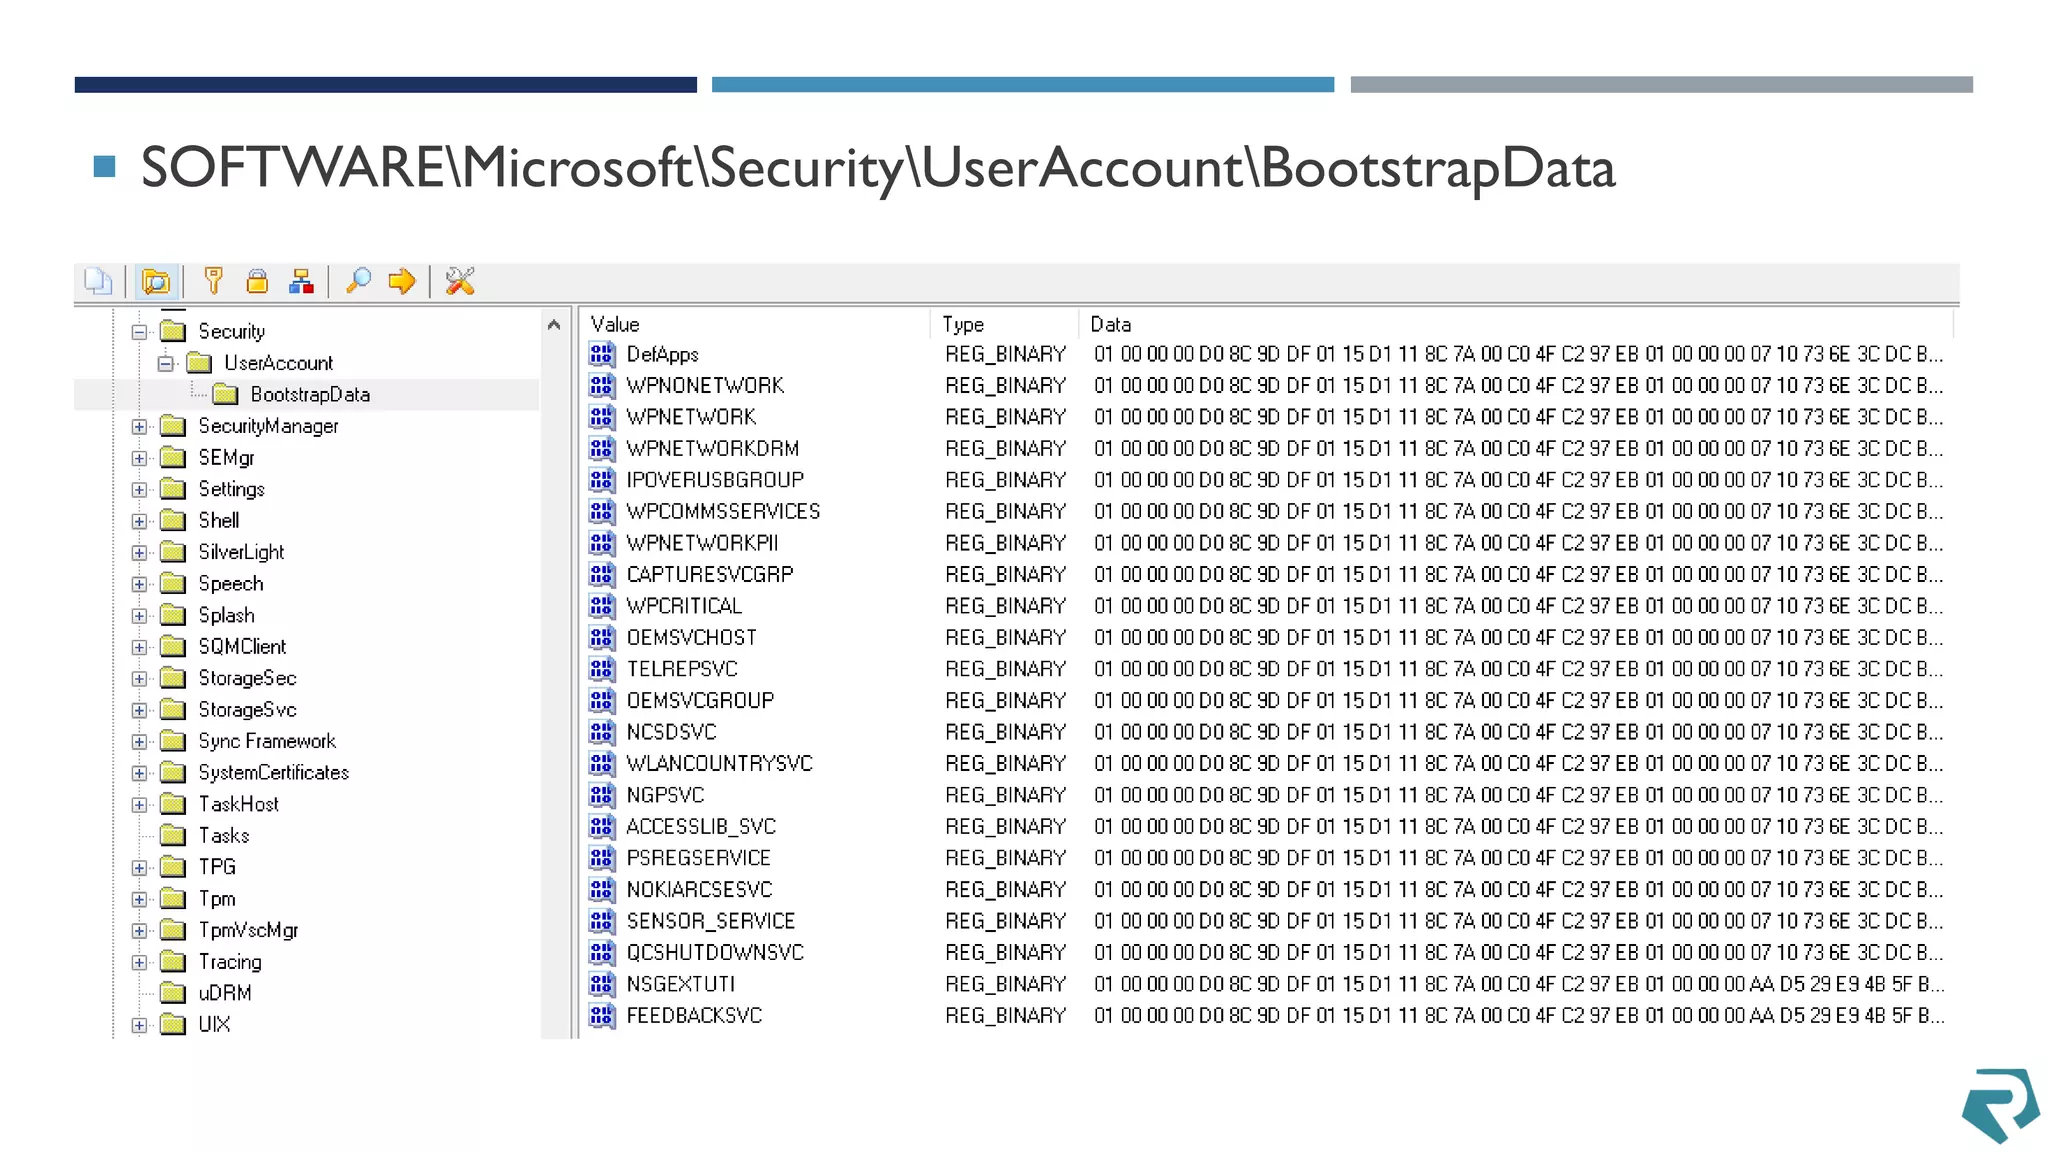Select the Tpm tree item

[x=217, y=898]
